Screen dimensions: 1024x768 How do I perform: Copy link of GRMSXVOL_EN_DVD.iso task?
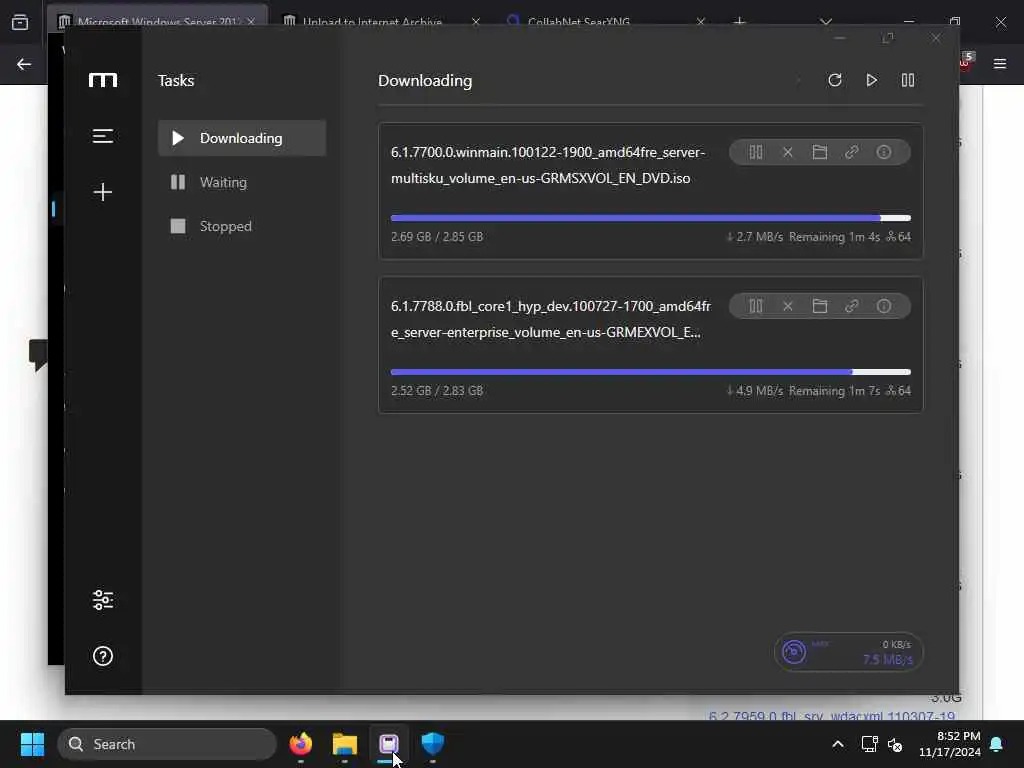pyautogui.click(x=852, y=152)
